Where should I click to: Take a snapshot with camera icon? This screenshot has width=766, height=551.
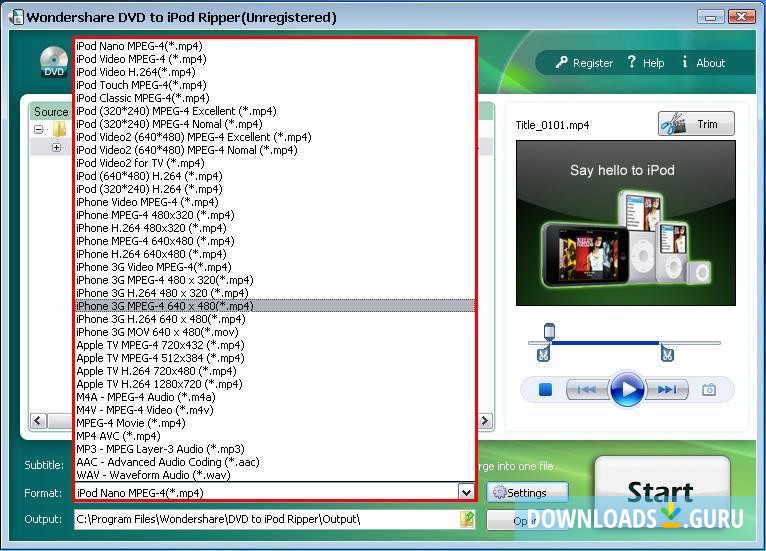[709, 389]
